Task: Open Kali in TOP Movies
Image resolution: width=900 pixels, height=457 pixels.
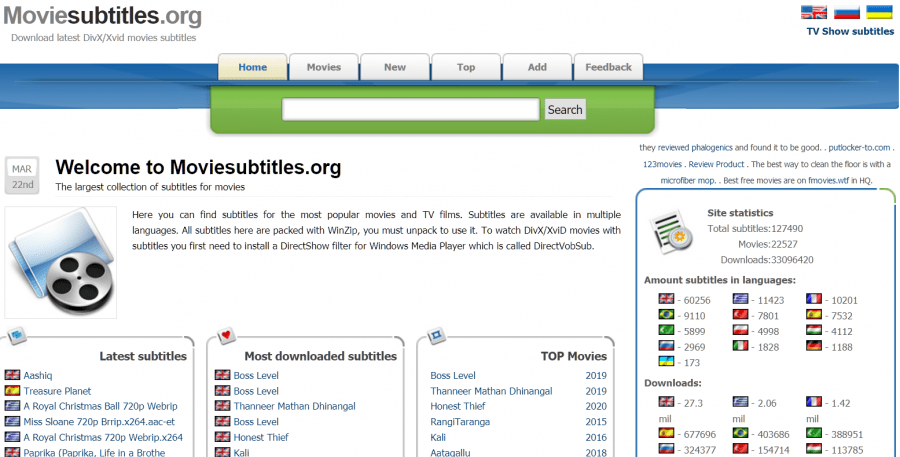Action: click(x=438, y=437)
